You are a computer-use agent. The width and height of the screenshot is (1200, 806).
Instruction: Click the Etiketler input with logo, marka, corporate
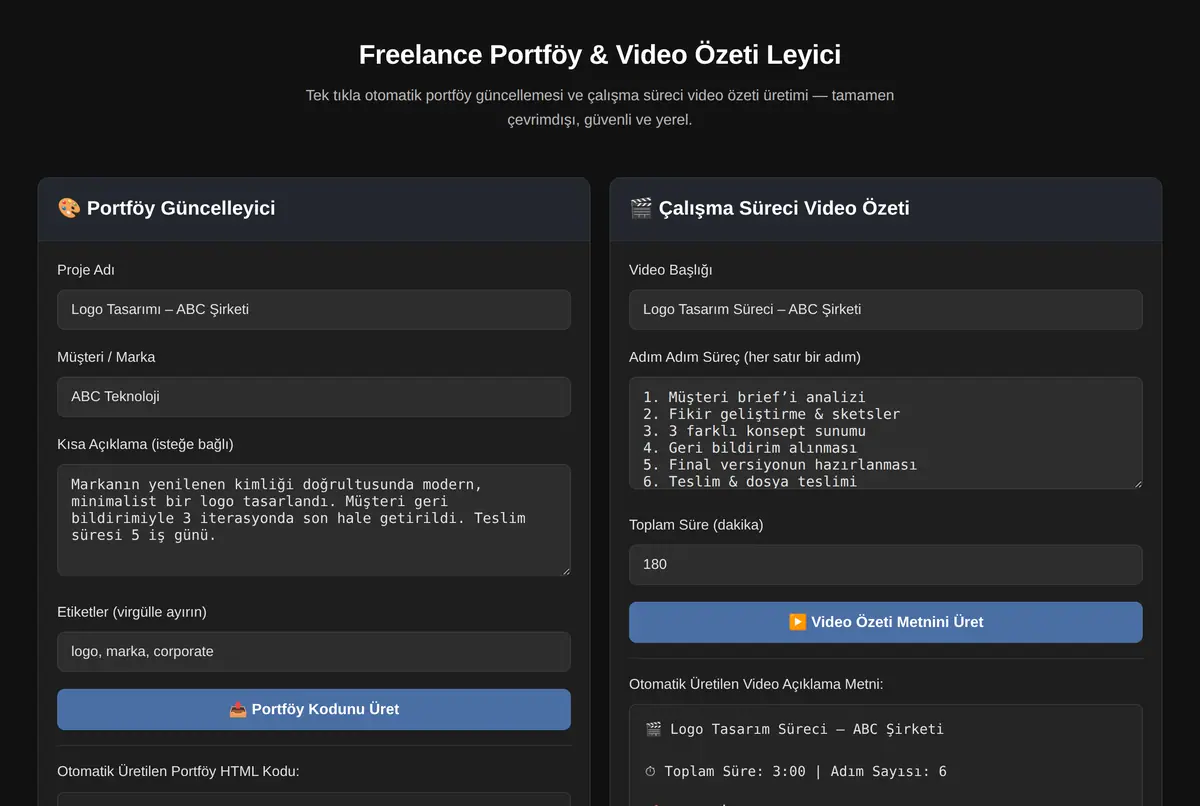pos(314,652)
